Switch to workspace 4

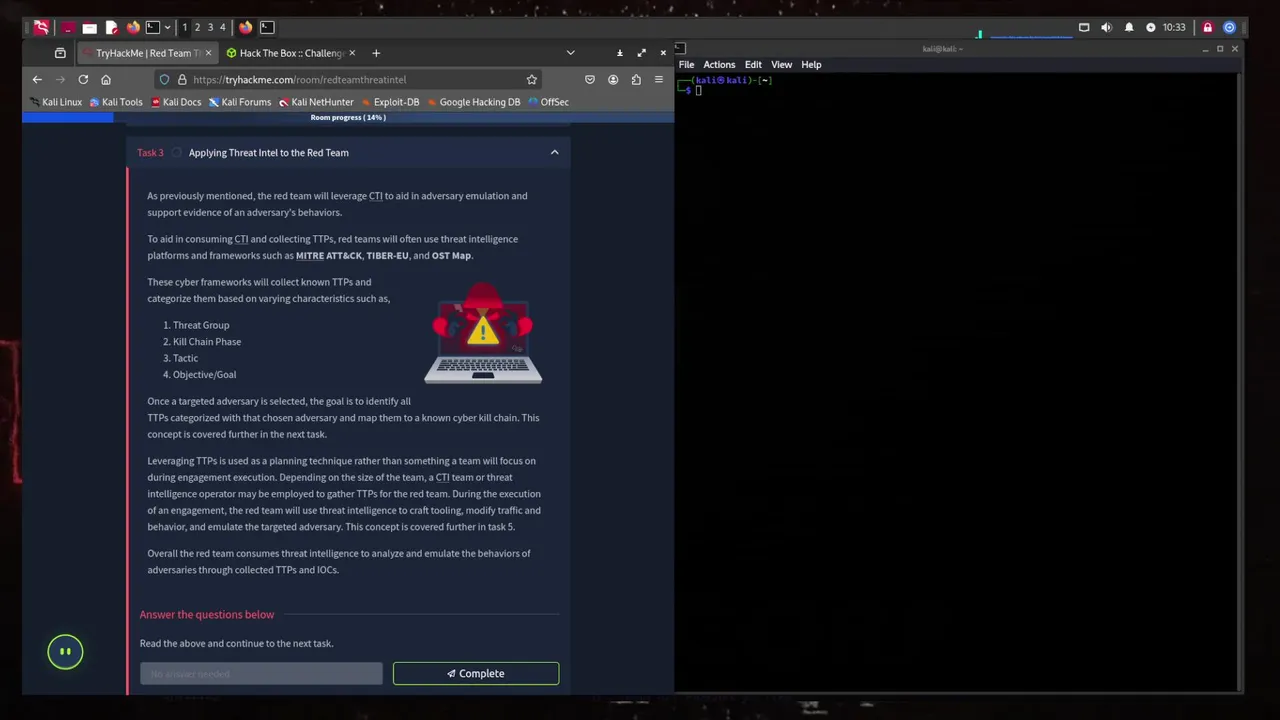(223, 27)
